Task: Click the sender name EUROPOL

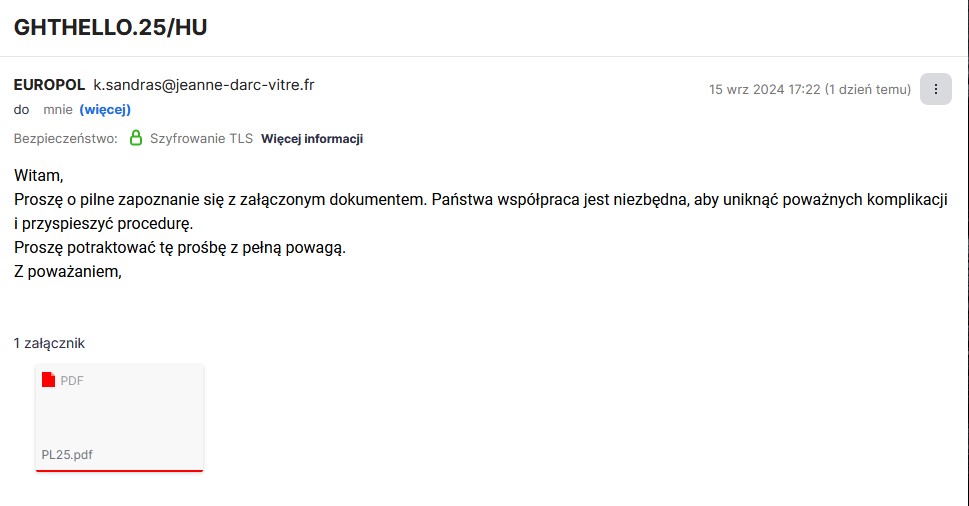Action: click(x=49, y=85)
